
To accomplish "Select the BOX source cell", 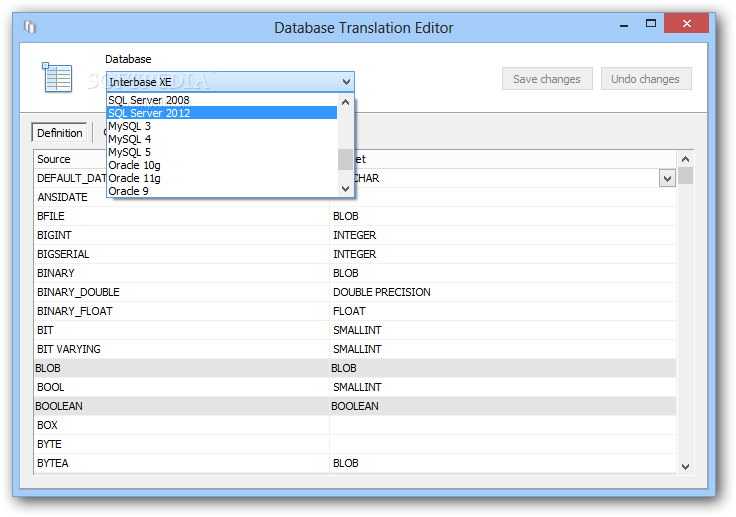I will pyautogui.click(x=181, y=425).
